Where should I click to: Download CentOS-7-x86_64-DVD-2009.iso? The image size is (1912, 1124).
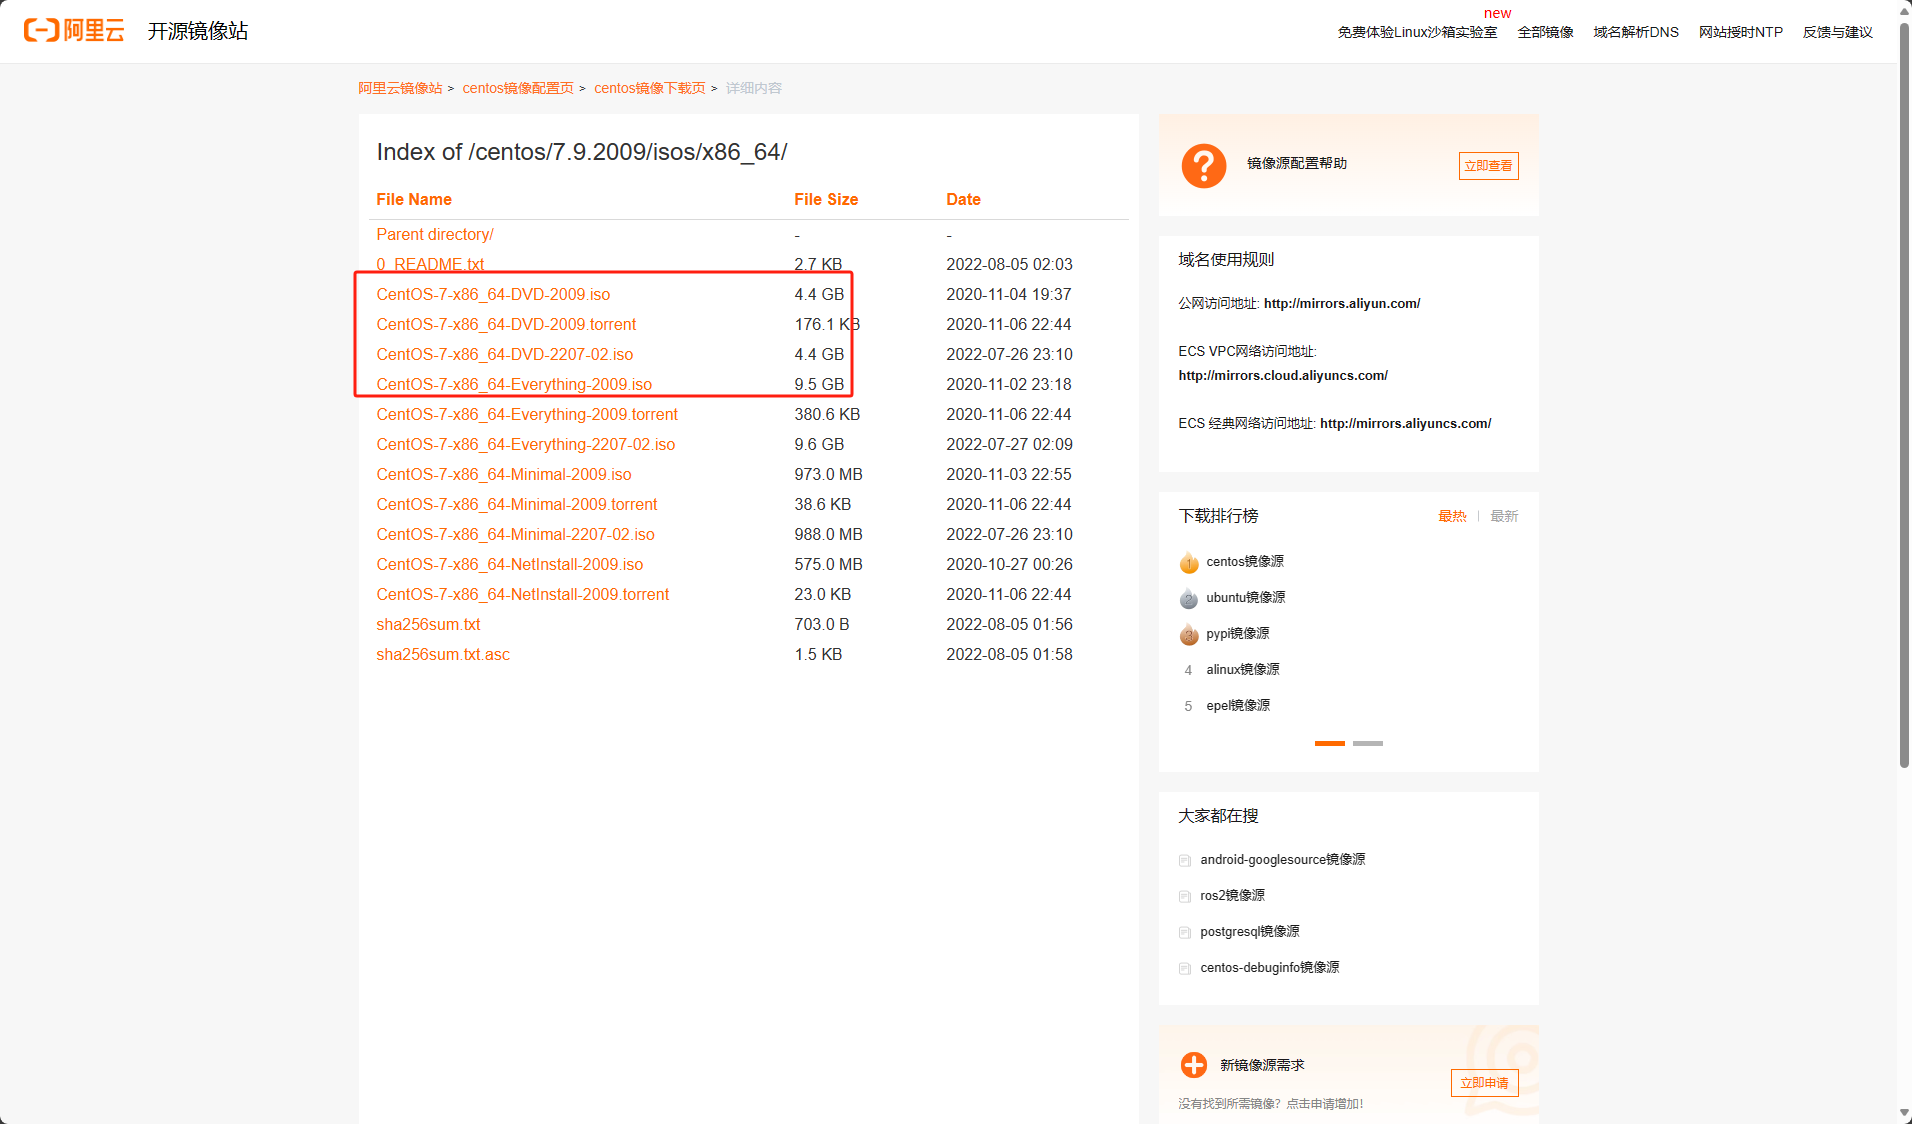point(493,294)
